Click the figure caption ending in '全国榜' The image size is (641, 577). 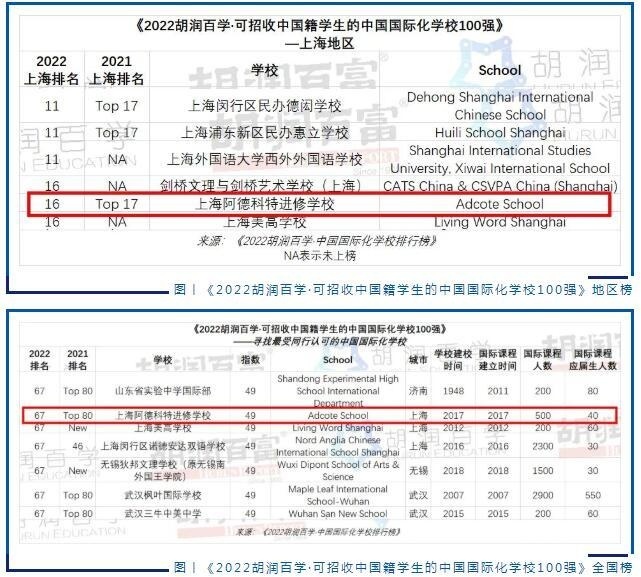(403, 567)
